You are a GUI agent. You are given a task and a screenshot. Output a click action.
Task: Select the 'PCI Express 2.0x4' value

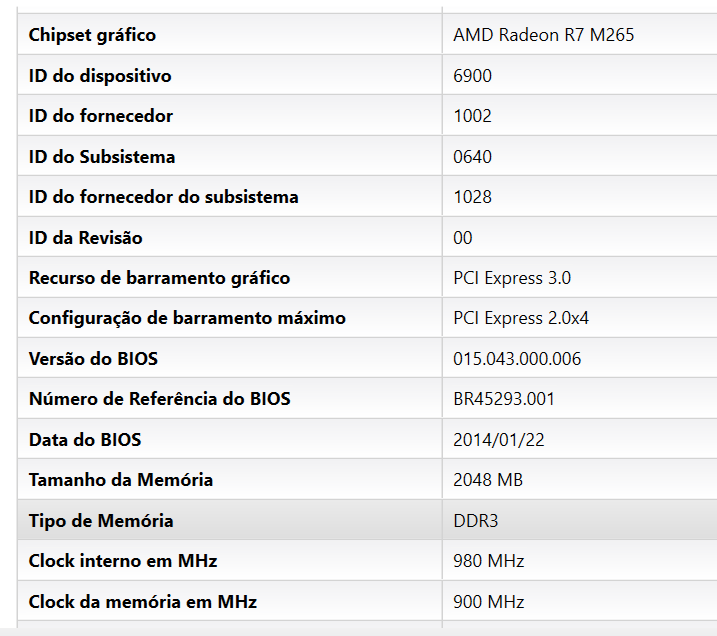(x=520, y=318)
